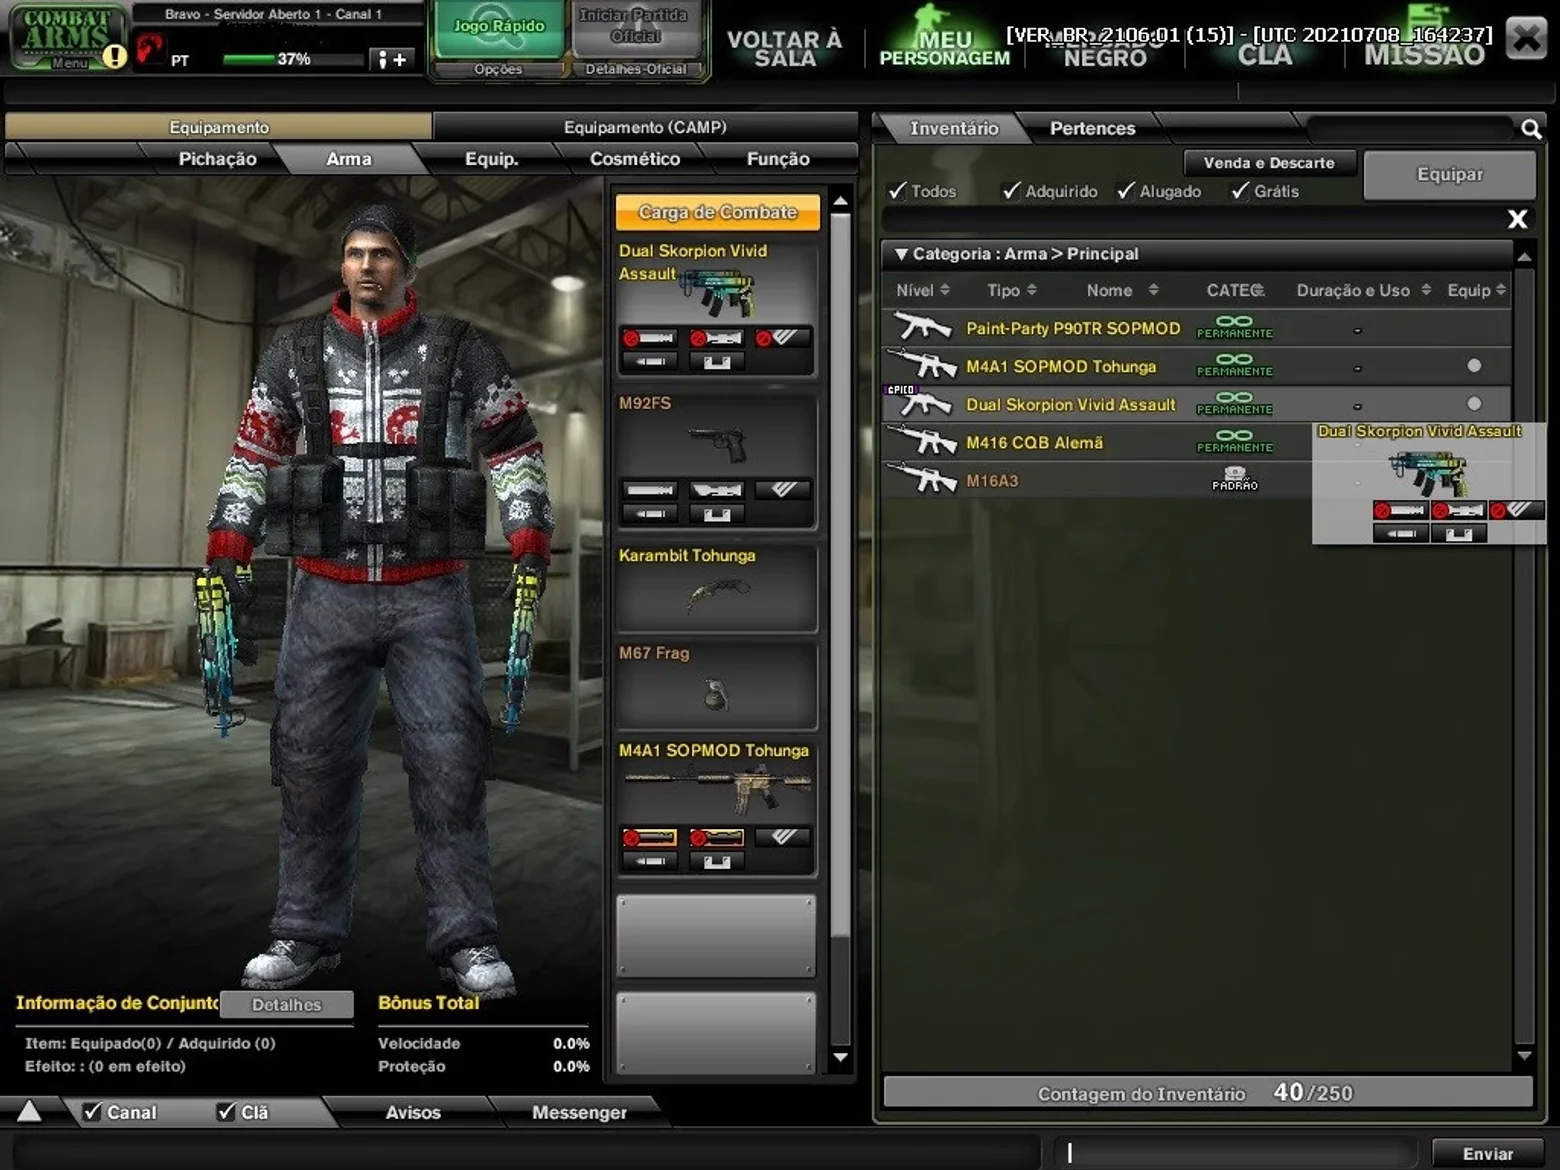Close the filter bar with the X
The image size is (1560, 1170).
pyautogui.click(x=1517, y=219)
